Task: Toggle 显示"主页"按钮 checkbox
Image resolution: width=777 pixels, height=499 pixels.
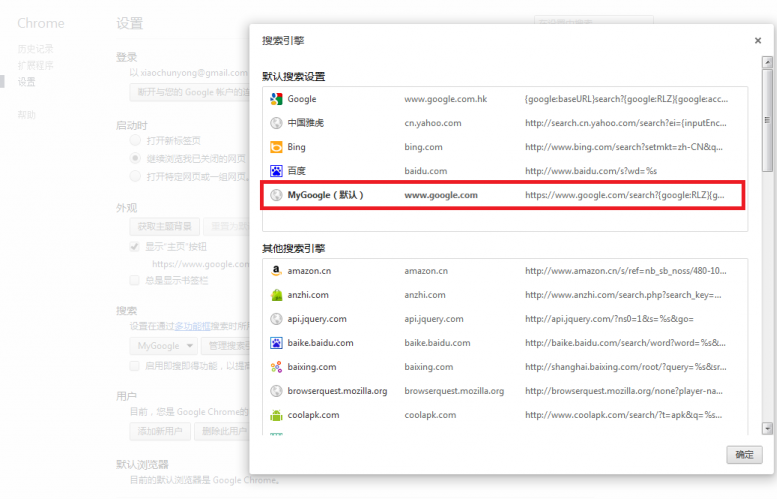Action: pyautogui.click(x=134, y=247)
